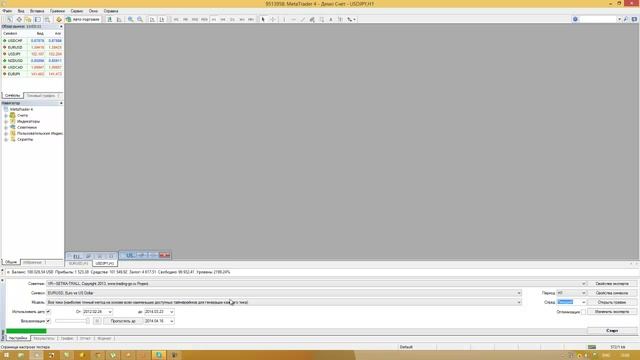
Task: Open the Графики menu
Action: click(57, 11)
